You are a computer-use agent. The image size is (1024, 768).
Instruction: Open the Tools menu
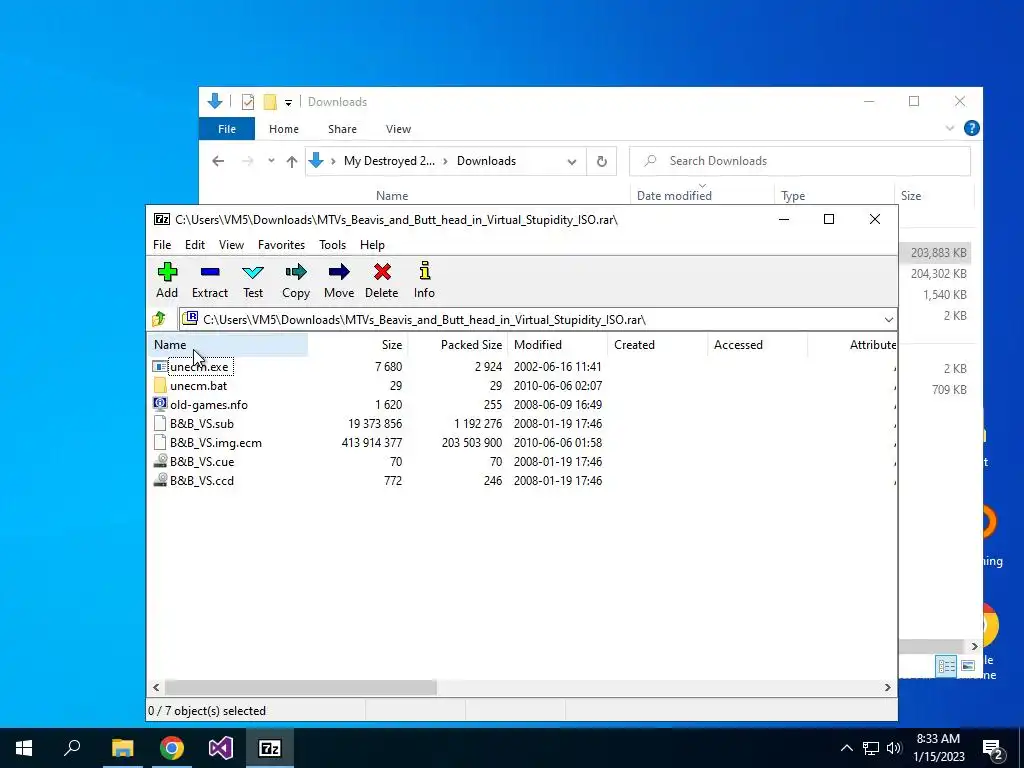point(332,245)
